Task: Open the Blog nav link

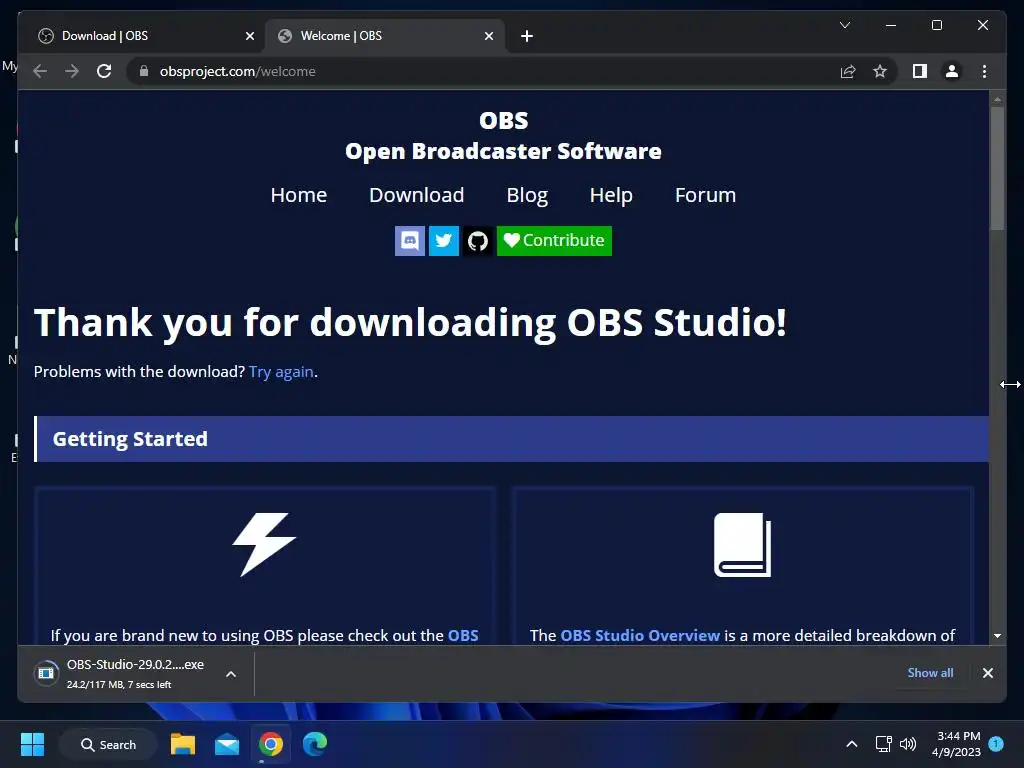Action: point(527,195)
